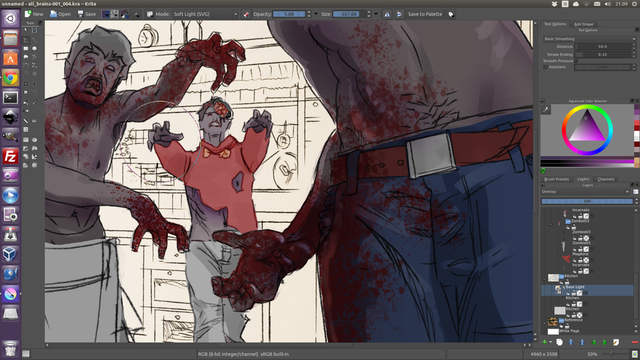Open layer properties at the Layers panel bottom
640x360 pixels.
coord(616,342)
